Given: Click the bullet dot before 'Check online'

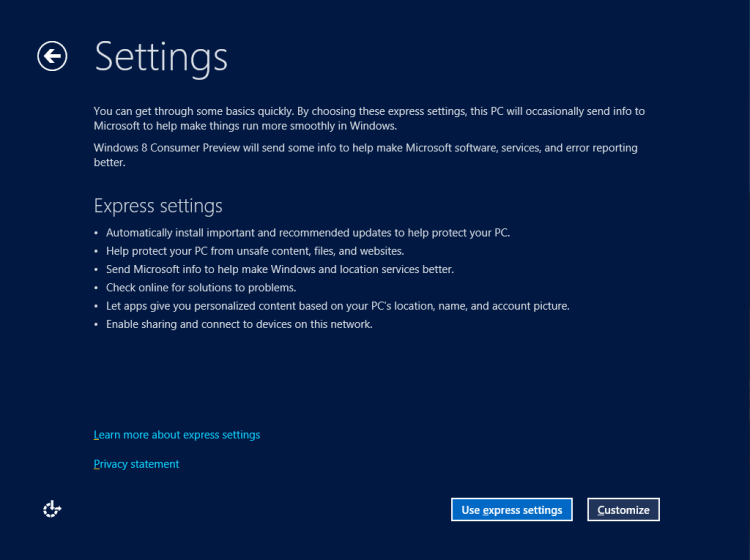Looking at the screenshot, I should [x=97, y=288].
